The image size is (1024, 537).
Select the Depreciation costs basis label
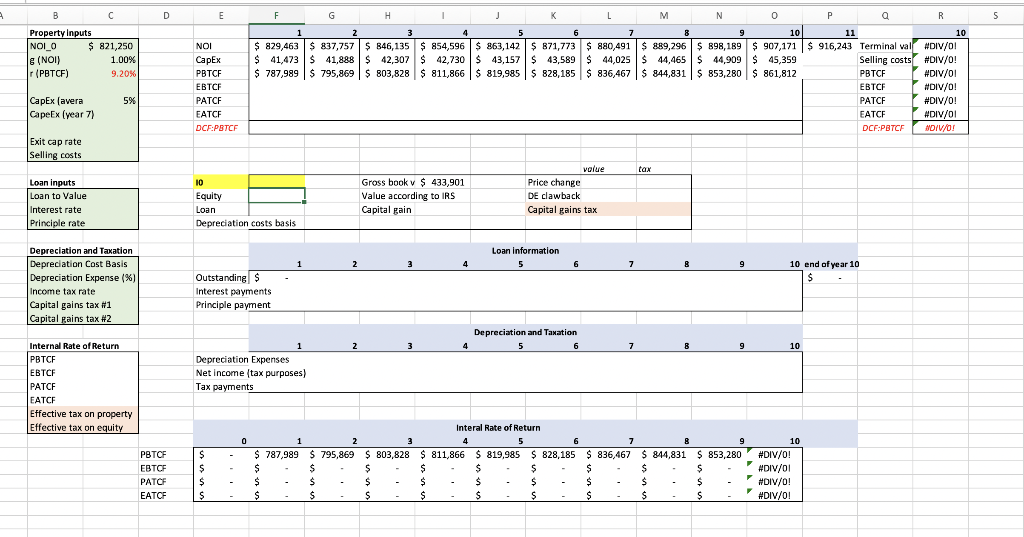coord(246,223)
